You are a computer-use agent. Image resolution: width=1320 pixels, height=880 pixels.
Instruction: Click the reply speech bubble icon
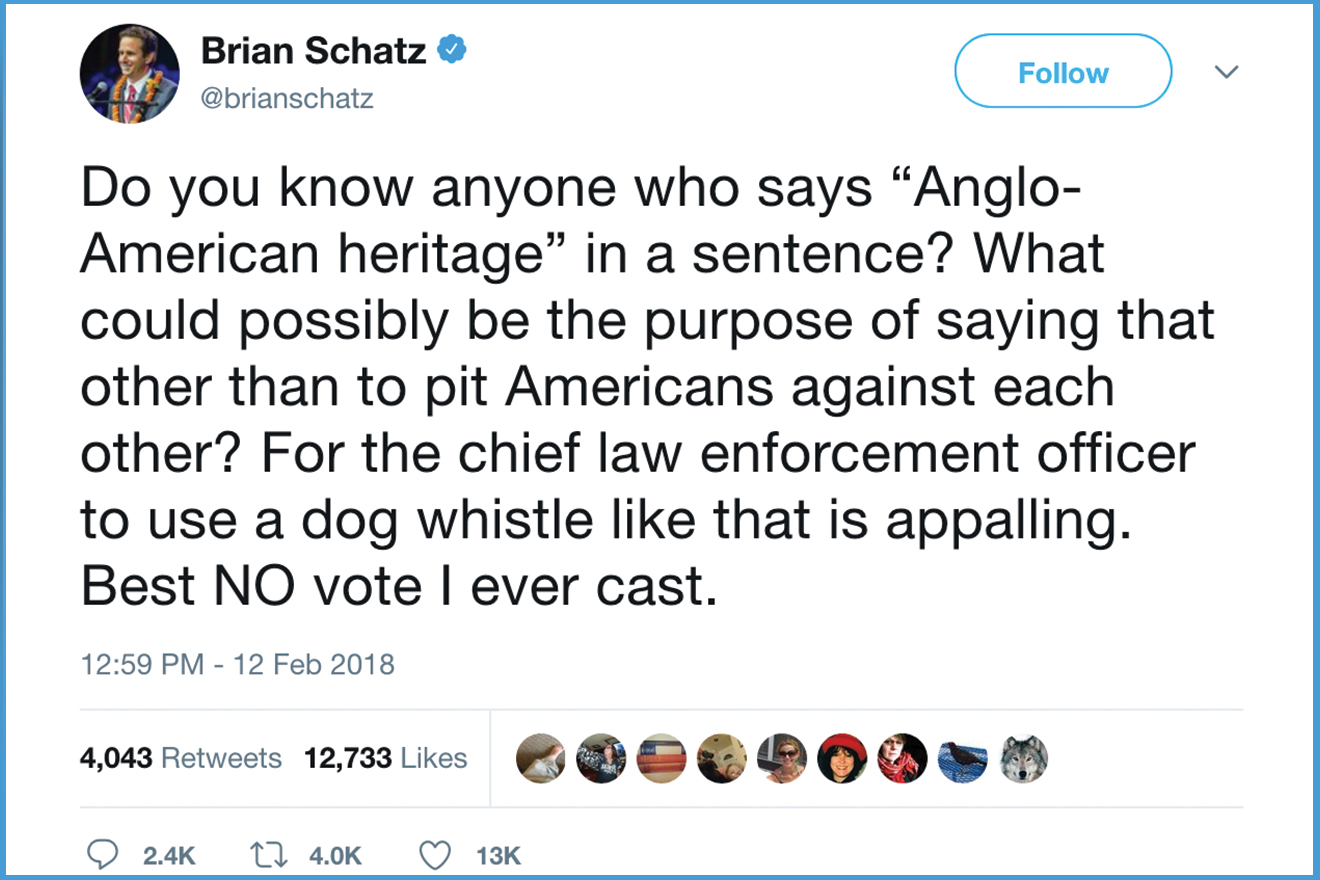[x=103, y=854]
